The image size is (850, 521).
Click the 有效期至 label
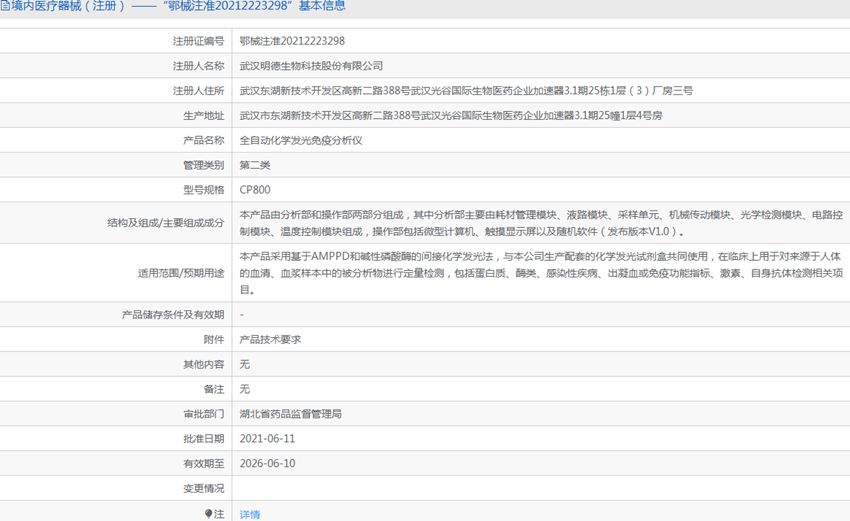(x=204, y=464)
